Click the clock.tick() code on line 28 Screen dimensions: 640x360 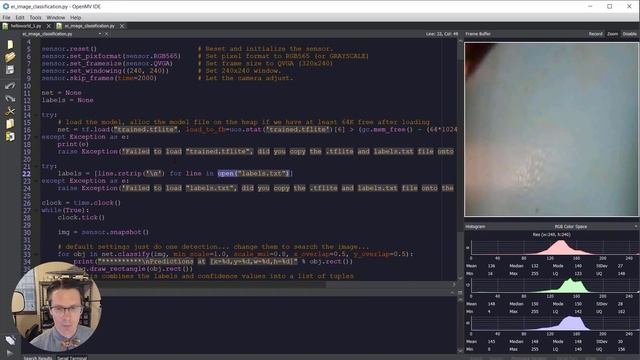81,218
